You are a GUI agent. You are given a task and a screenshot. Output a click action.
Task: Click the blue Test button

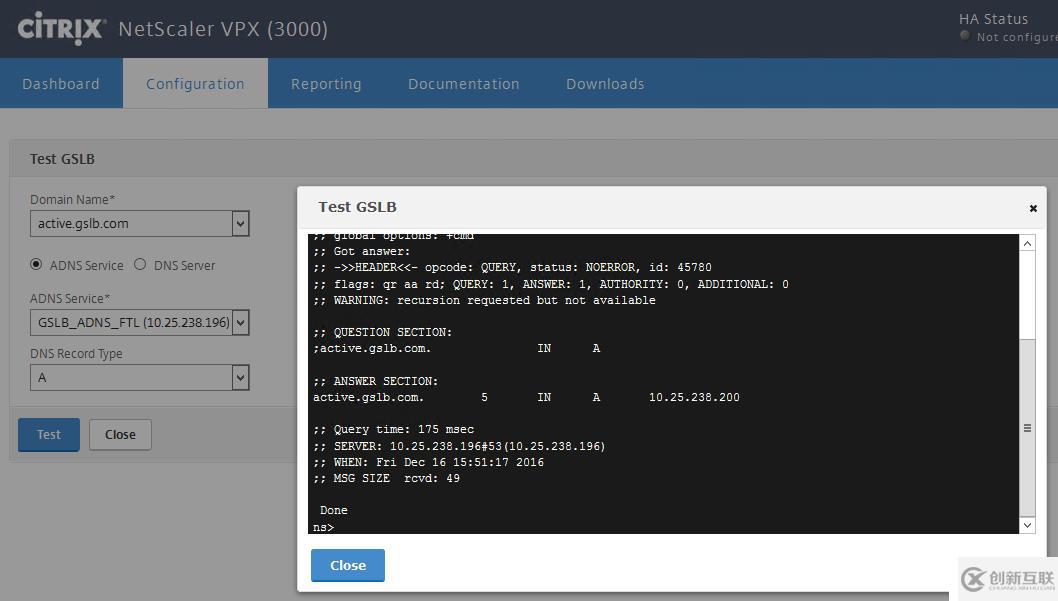pos(49,435)
